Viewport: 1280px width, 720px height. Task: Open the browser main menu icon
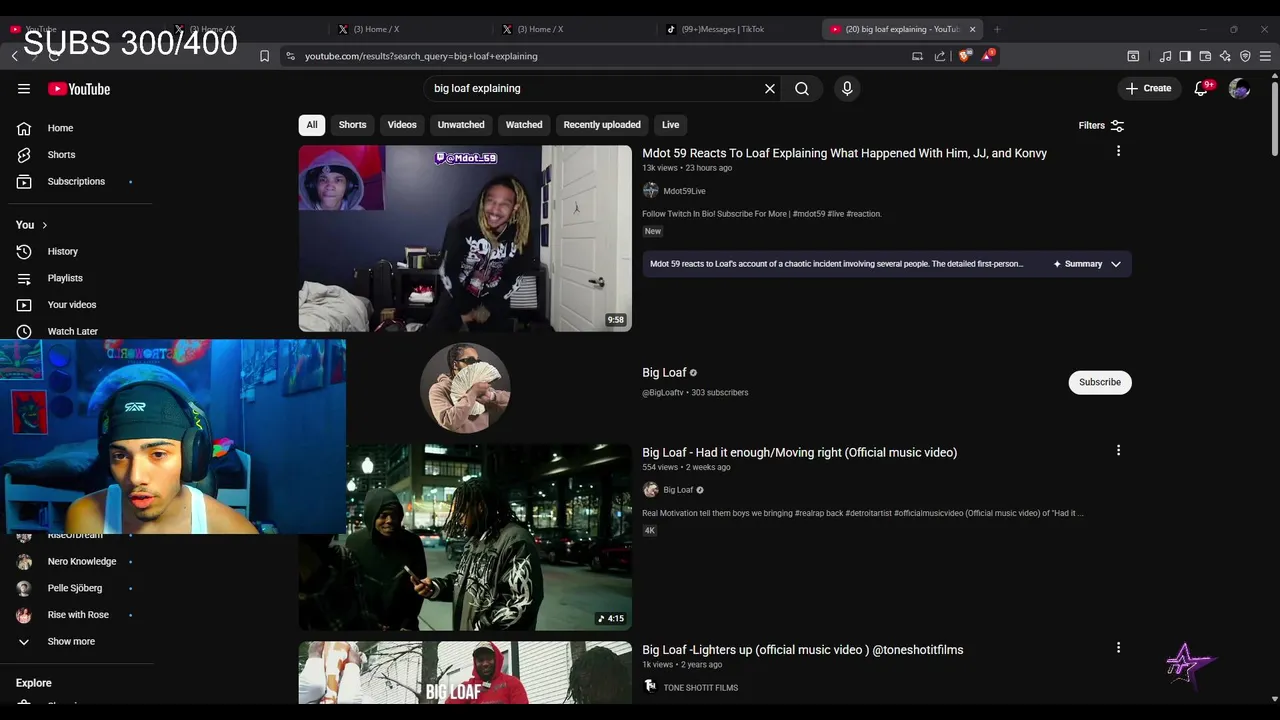1265,56
